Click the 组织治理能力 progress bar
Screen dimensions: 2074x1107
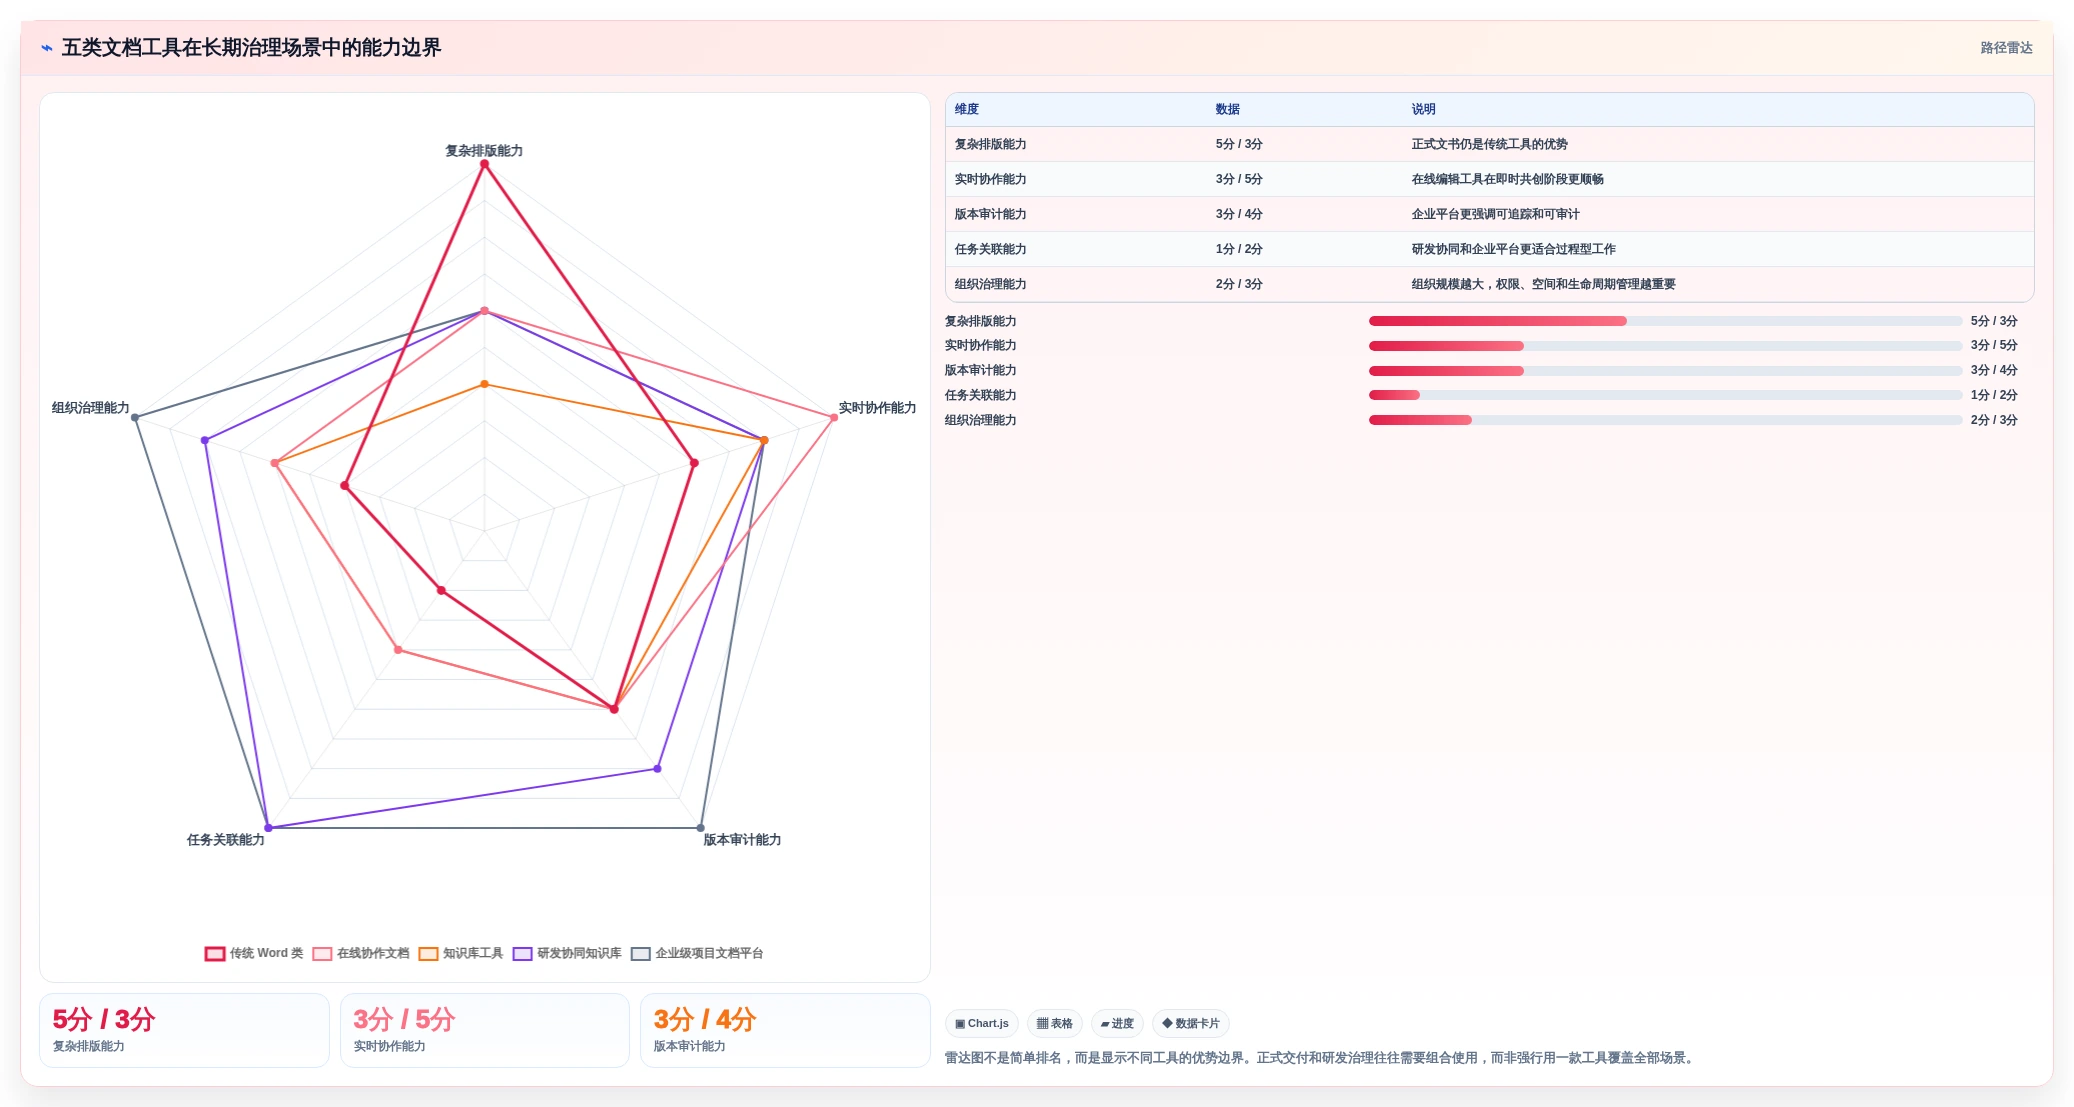coord(1665,420)
